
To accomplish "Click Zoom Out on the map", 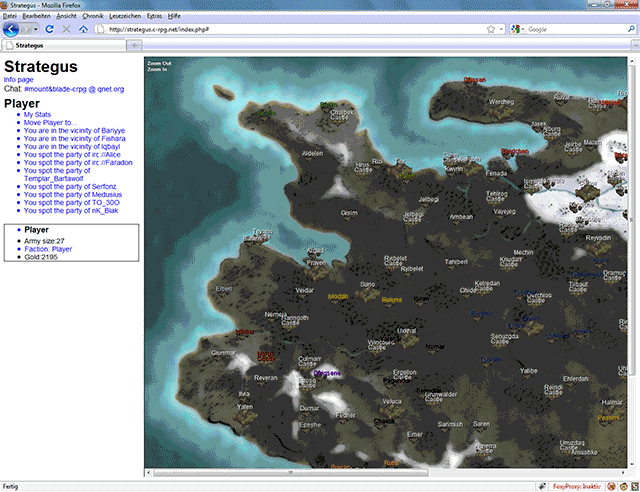I will coord(159,64).
